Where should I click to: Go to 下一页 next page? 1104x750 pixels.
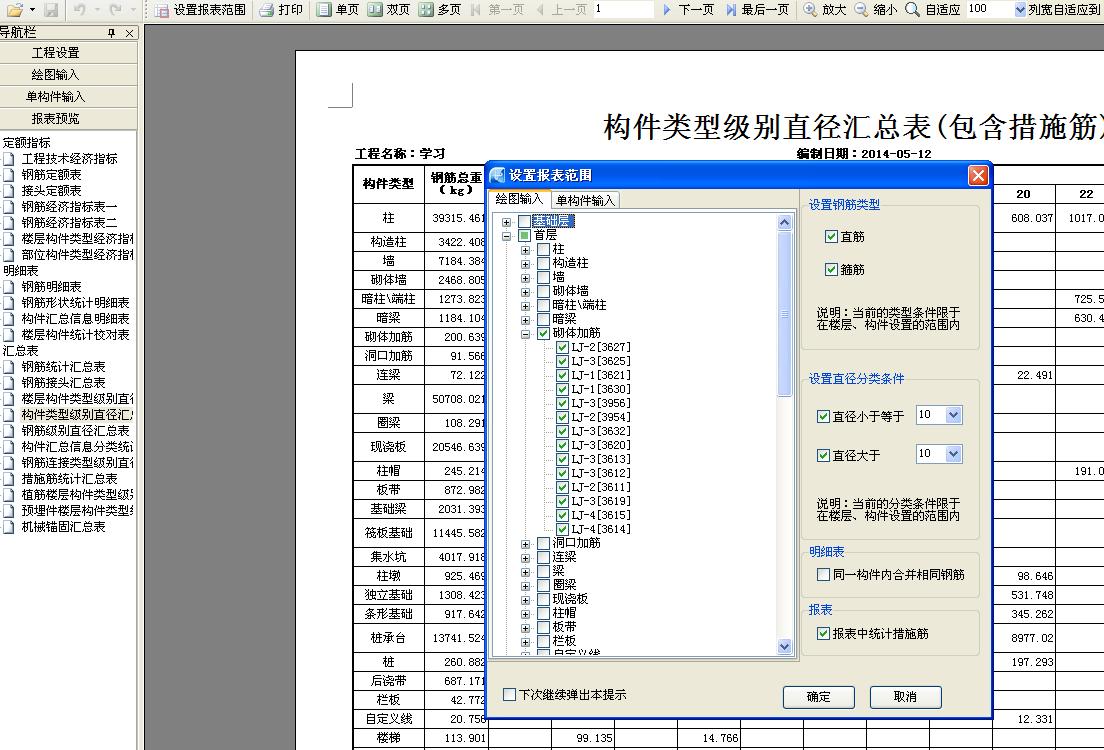coord(688,9)
